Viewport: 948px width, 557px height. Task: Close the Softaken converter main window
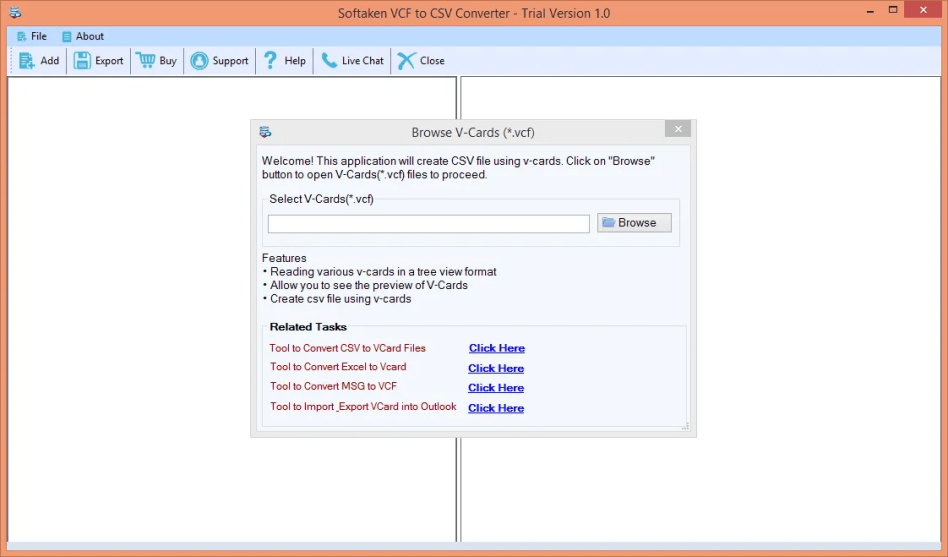[923, 10]
